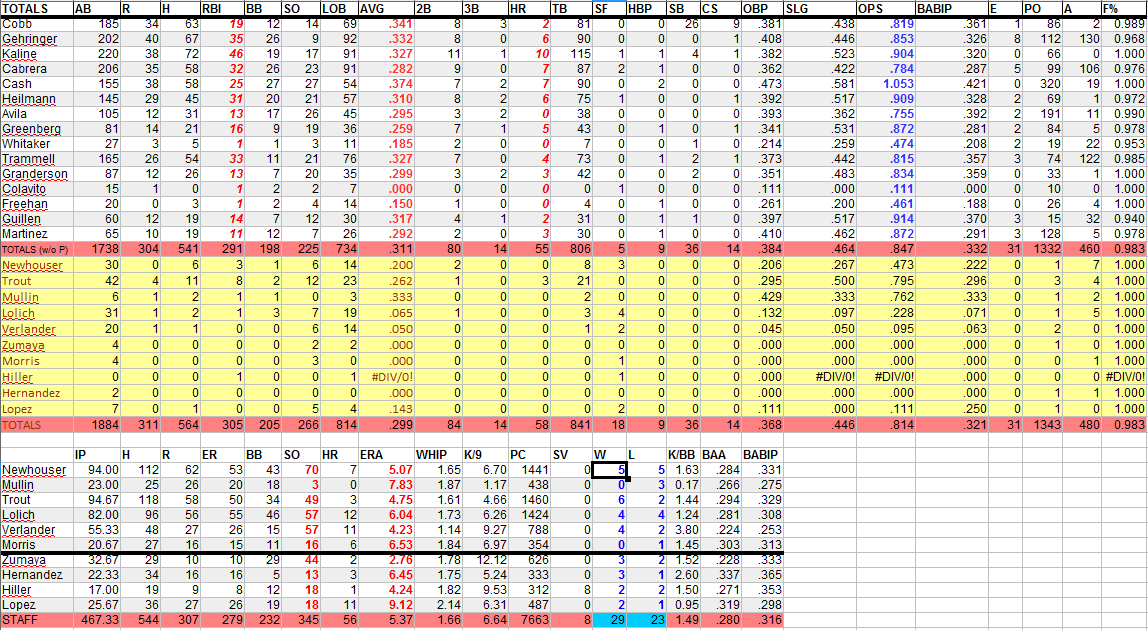Click Mullin's ERA value 7.83

[x=386, y=485]
